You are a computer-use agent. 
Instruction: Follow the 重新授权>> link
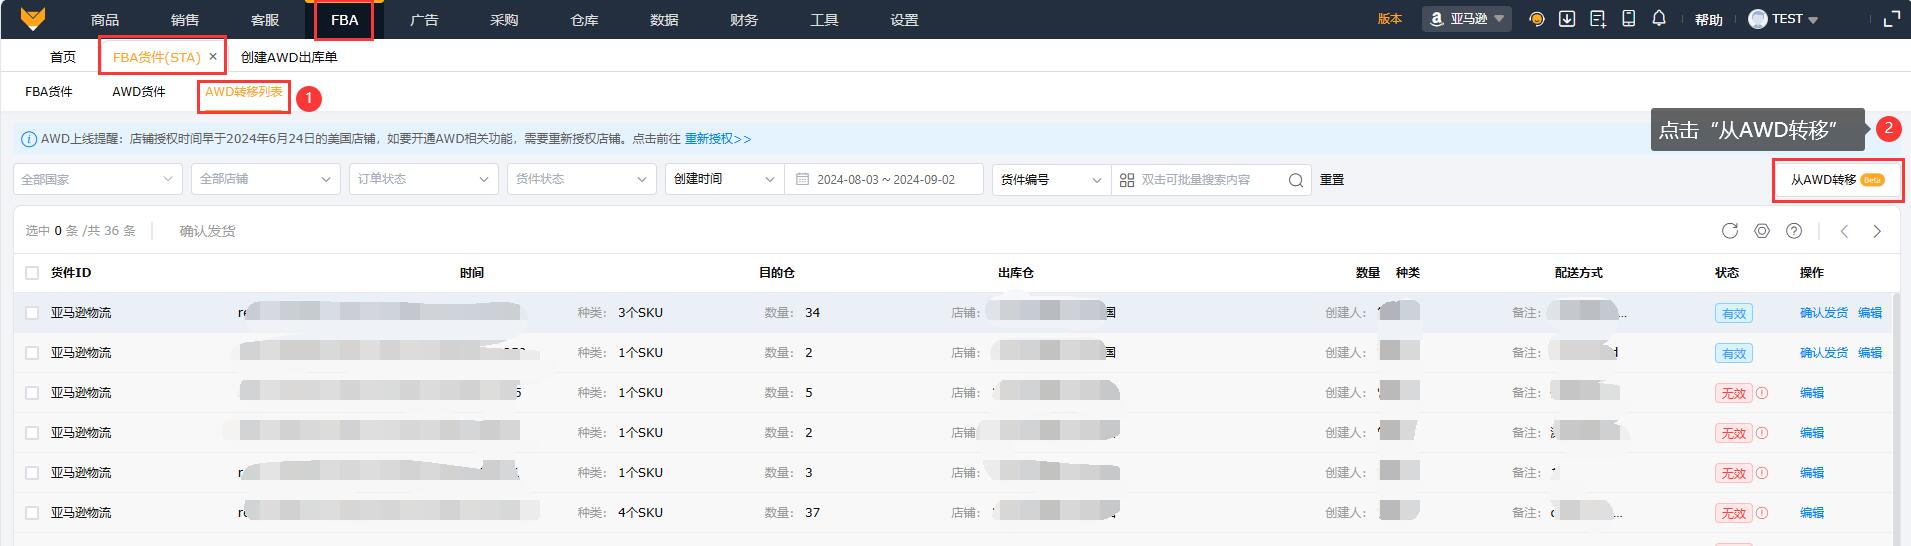click(x=718, y=139)
